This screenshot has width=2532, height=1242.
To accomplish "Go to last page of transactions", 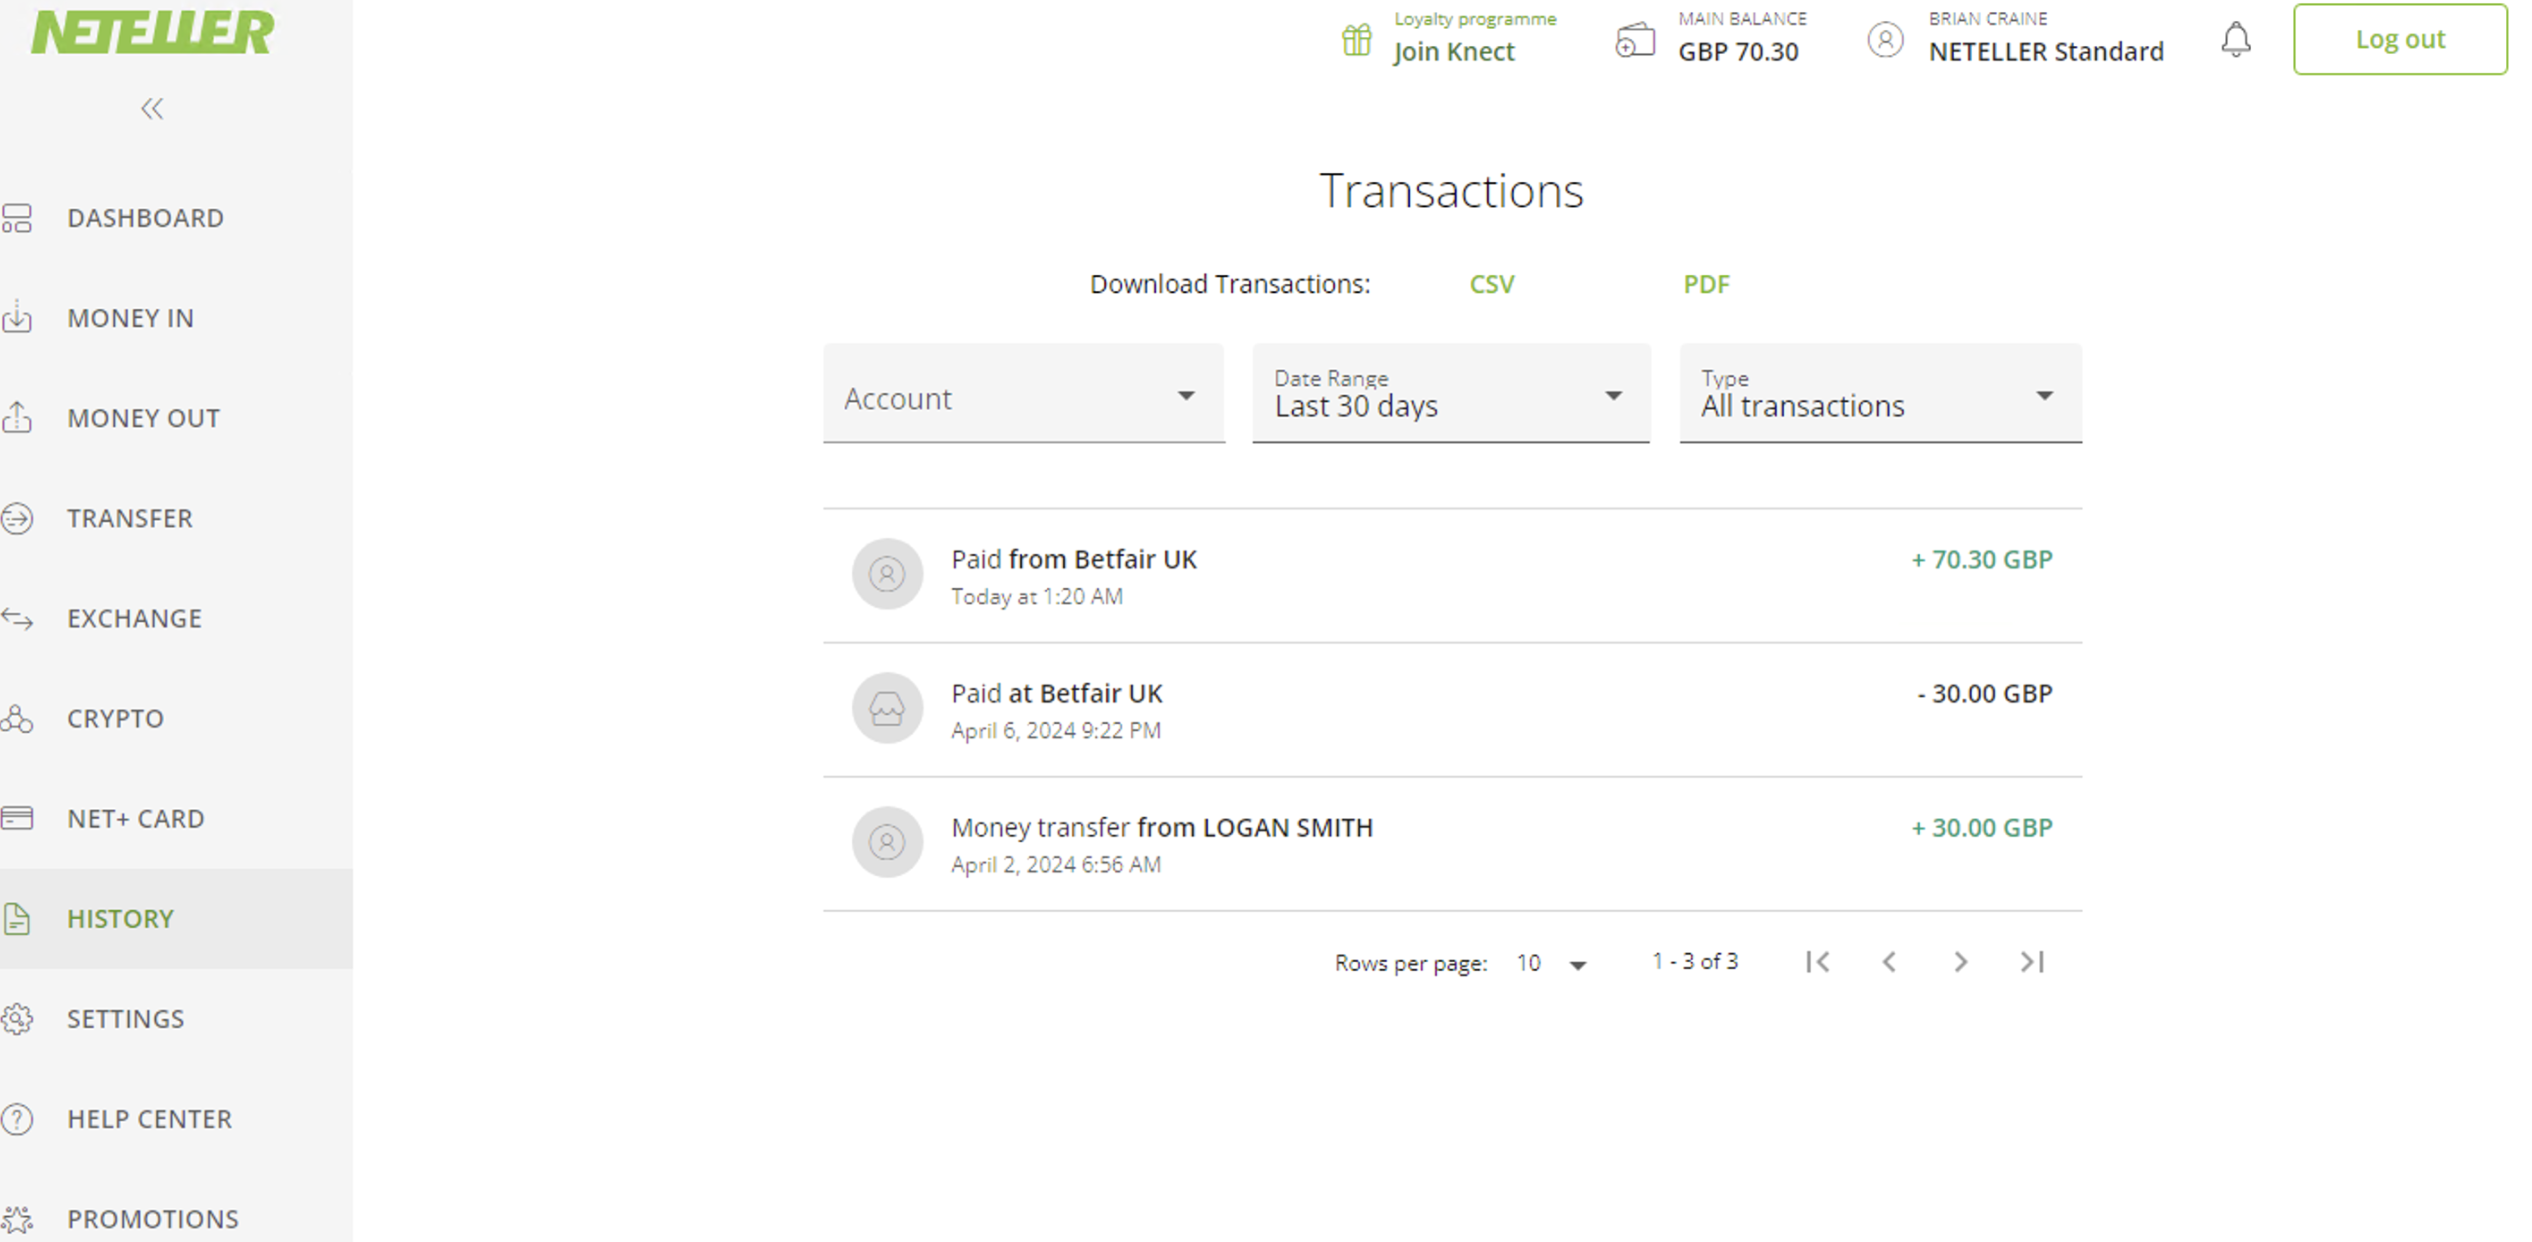I will pyautogui.click(x=2032, y=961).
